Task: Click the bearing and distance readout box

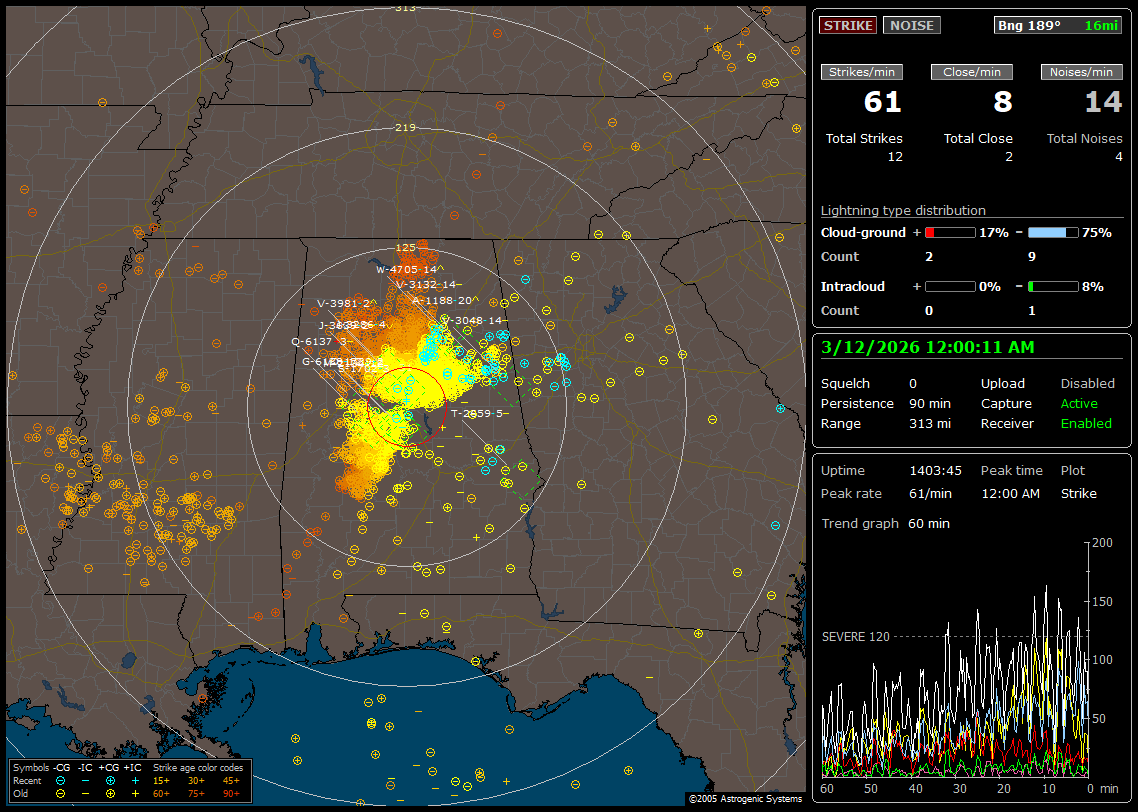Action: (1058, 25)
